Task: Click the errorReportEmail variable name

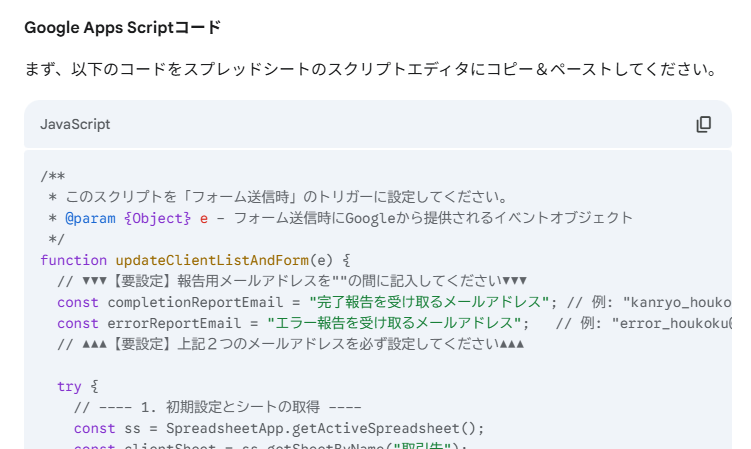Action: [174, 323]
